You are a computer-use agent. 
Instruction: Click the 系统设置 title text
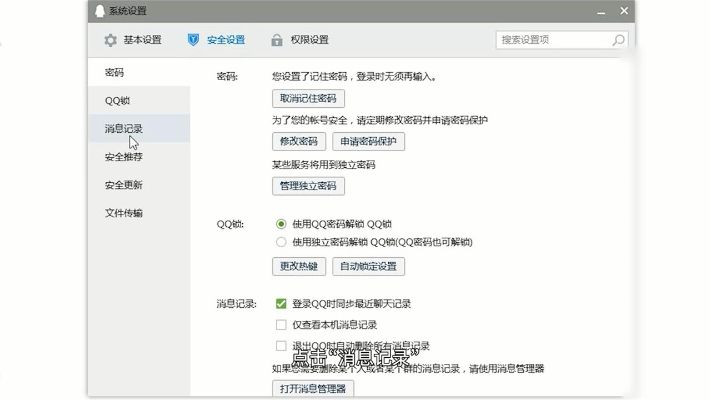pyautogui.click(x=128, y=11)
